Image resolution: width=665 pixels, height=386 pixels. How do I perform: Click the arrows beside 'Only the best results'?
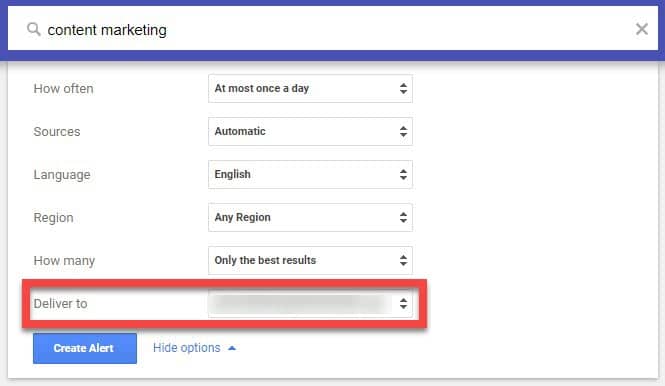(403, 260)
